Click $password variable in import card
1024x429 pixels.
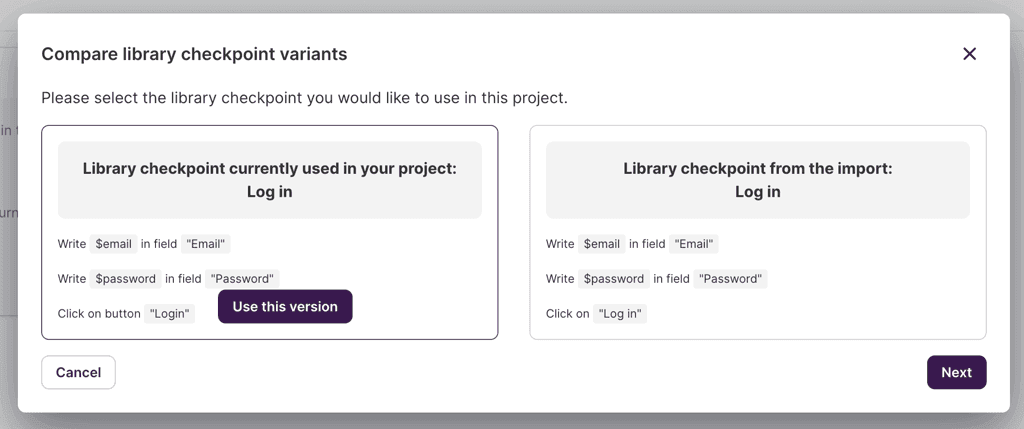coord(613,279)
